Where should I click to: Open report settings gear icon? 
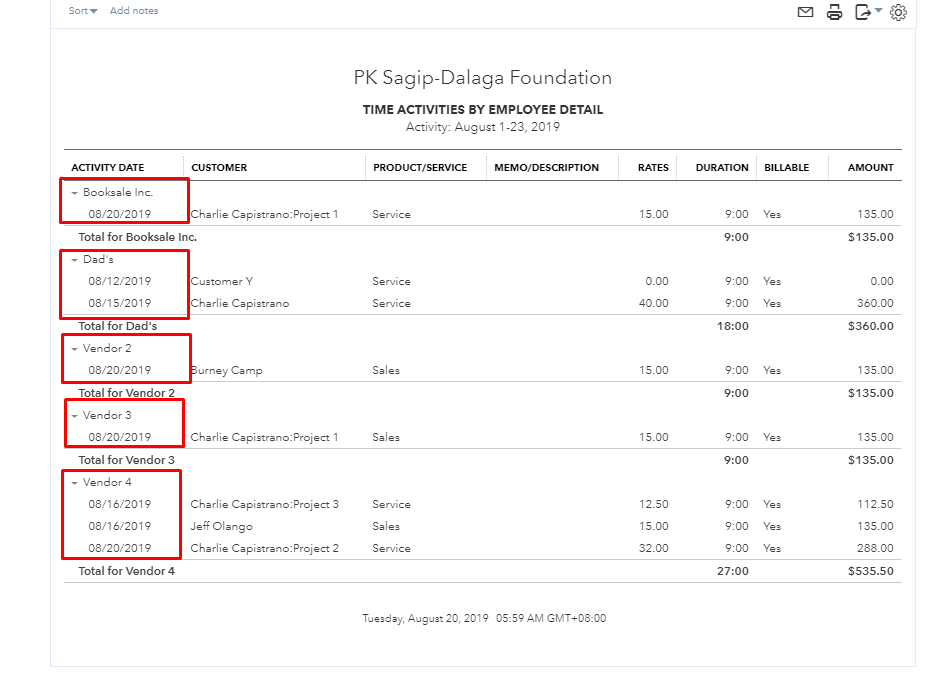coord(898,12)
